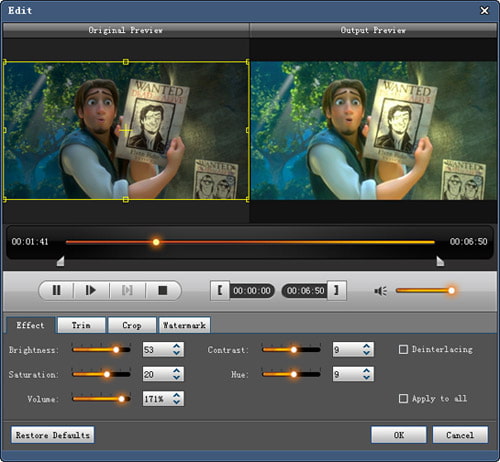
Task: Click the Output Preview header
Action: point(373,30)
